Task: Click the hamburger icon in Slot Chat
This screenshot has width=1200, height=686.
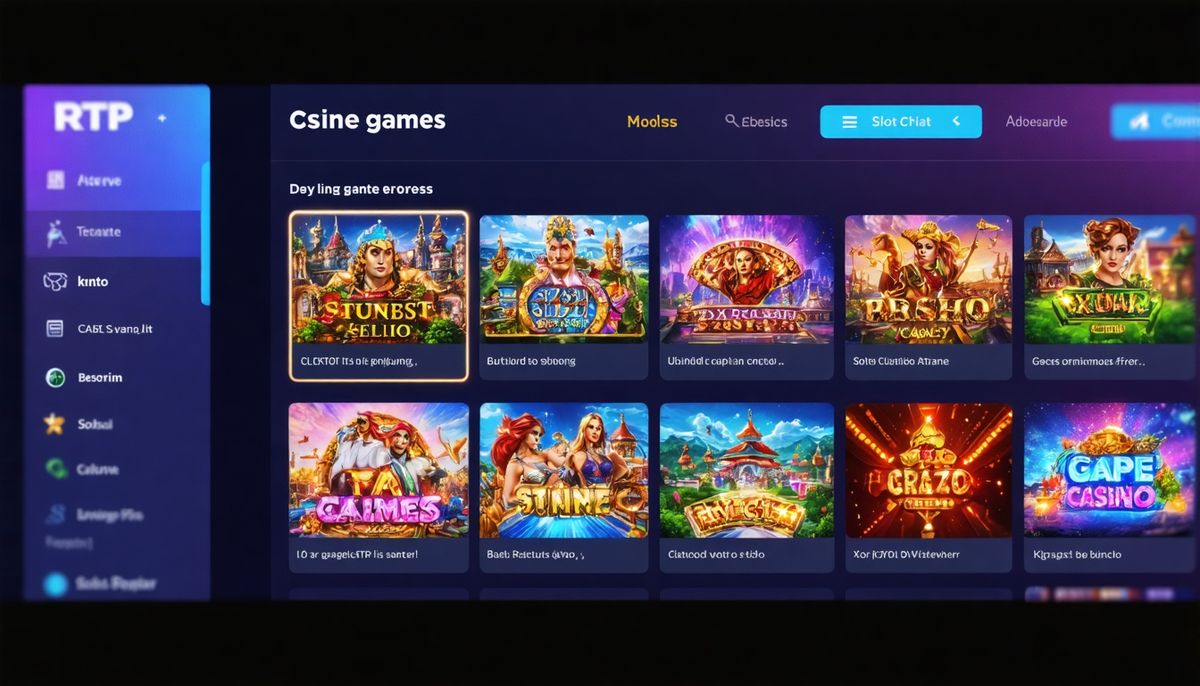Action: point(850,122)
